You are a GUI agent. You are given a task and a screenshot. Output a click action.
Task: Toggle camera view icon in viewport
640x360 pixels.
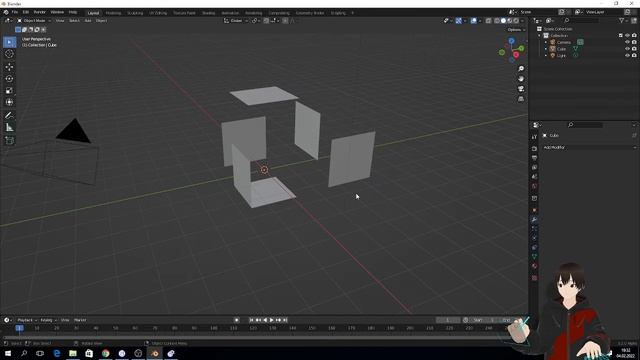coord(521,89)
